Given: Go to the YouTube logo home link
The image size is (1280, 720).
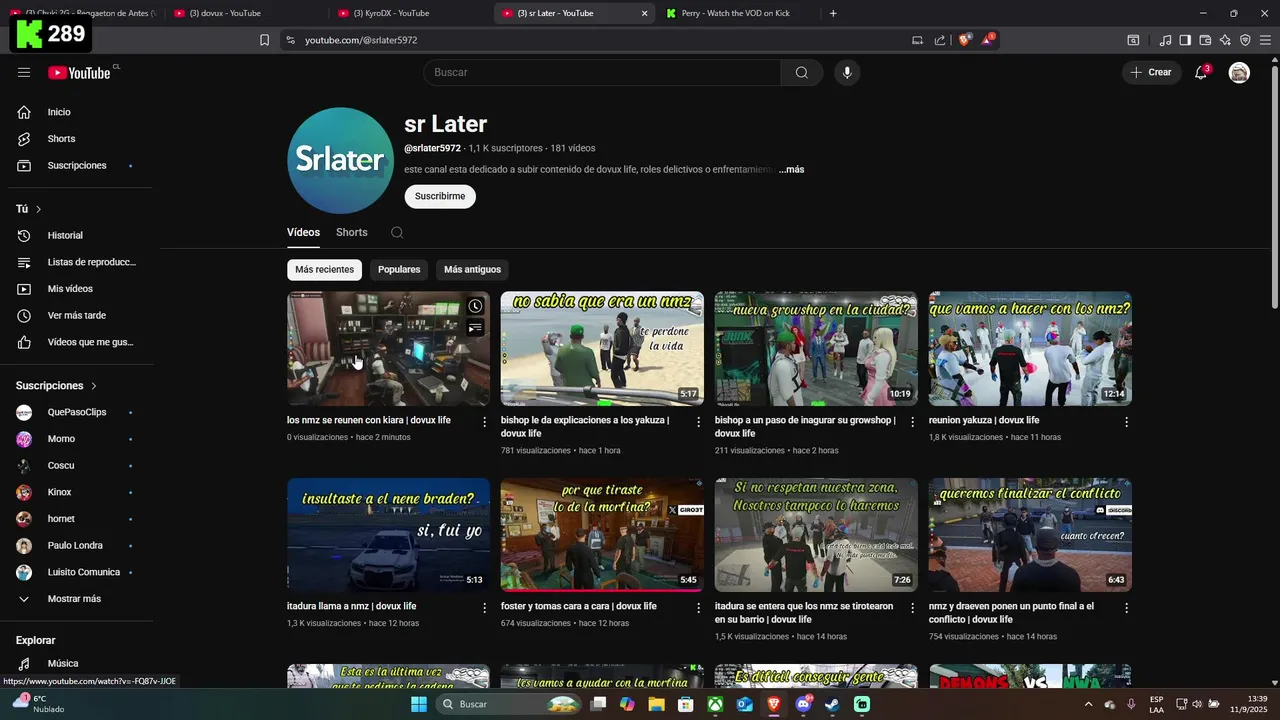Looking at the screenshot, I should 80,72.
